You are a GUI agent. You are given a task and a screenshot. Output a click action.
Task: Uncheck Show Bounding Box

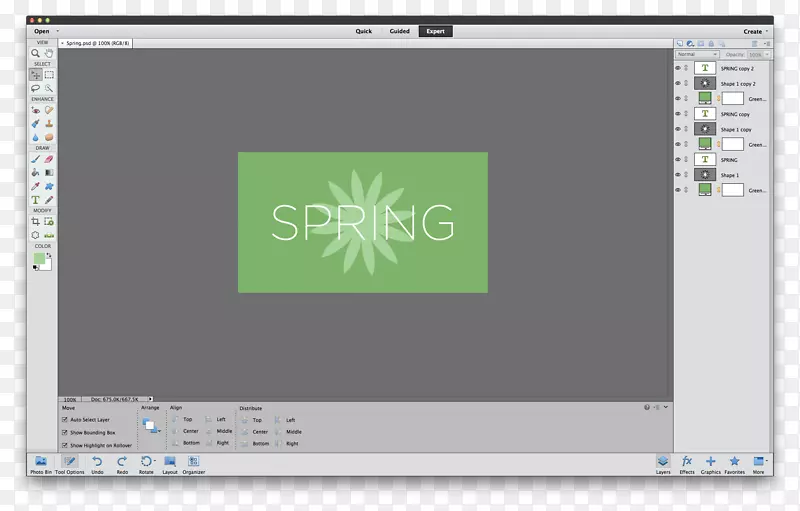pyautogui.click(x=65, y=432)
